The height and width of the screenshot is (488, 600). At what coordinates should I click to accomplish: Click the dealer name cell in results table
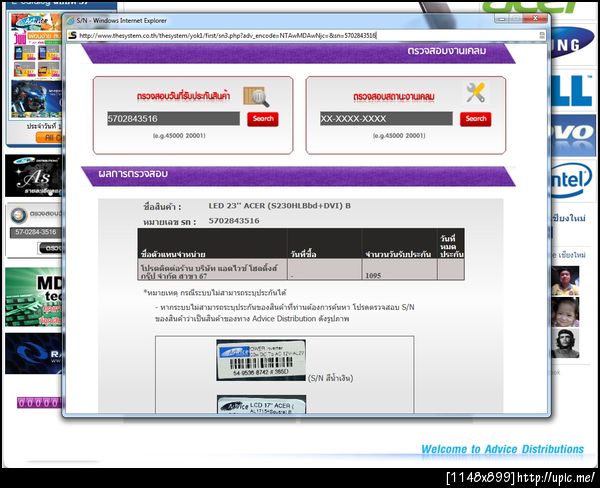point(212,270)
